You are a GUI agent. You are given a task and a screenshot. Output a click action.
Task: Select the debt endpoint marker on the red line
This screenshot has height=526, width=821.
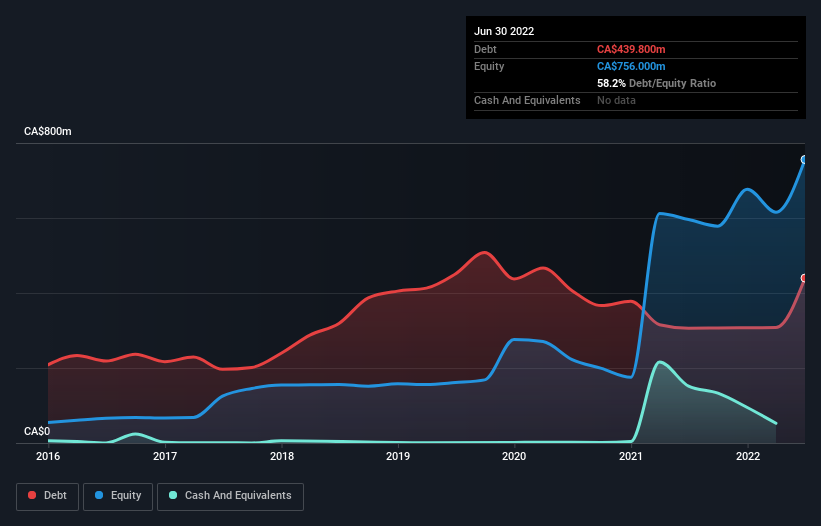(x=804, y=278)
